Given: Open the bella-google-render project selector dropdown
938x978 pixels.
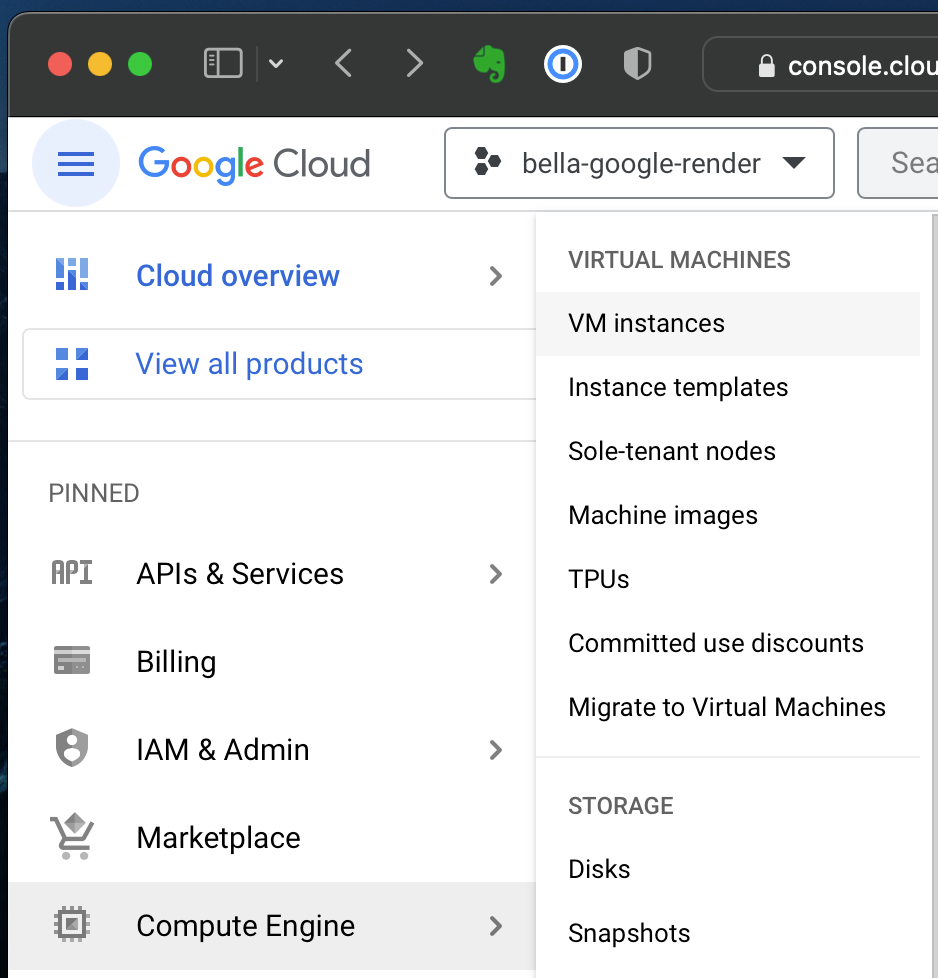Looking at the screenshot, I should pos(639,163).
